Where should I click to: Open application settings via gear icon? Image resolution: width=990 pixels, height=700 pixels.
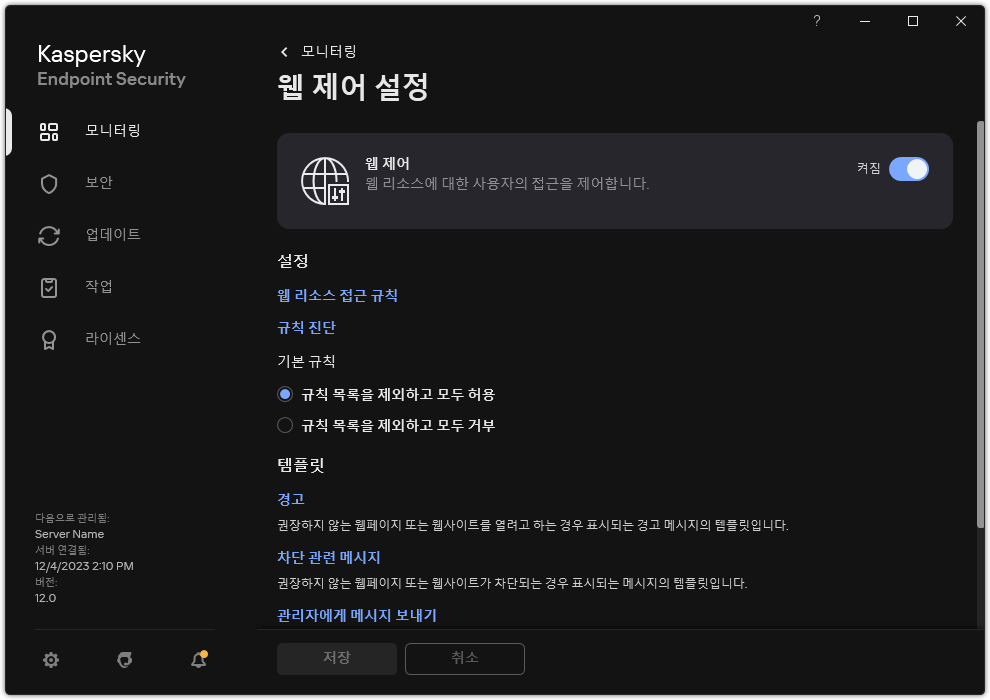pos(50,660)
